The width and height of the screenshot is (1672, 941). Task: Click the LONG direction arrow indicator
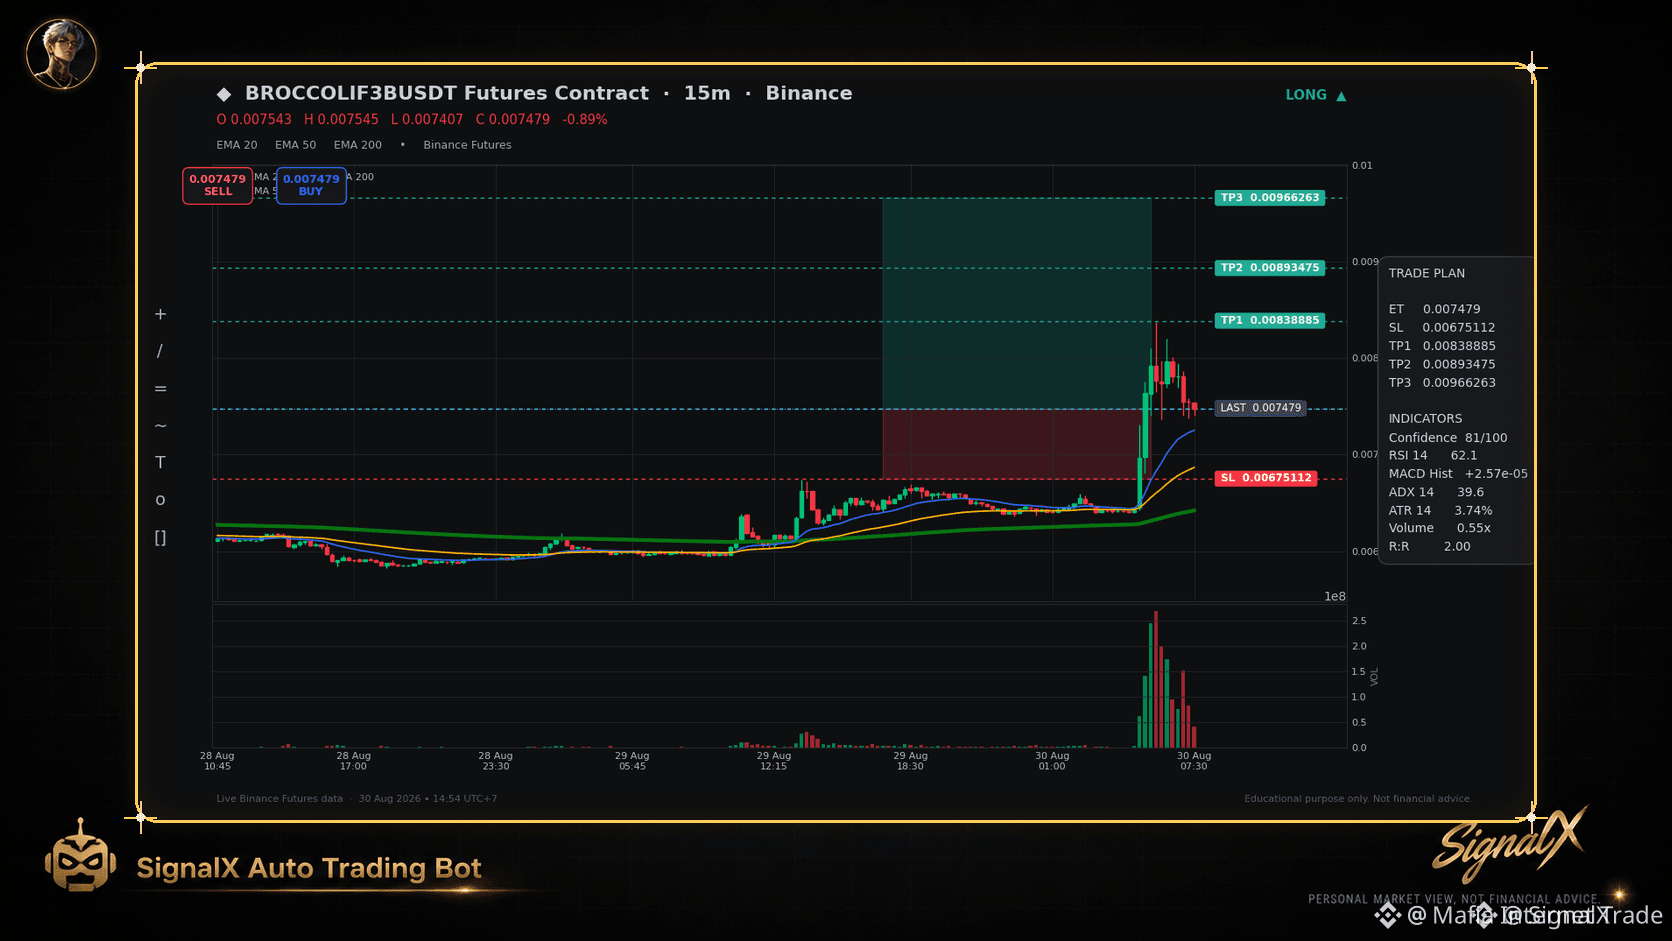1316,95
